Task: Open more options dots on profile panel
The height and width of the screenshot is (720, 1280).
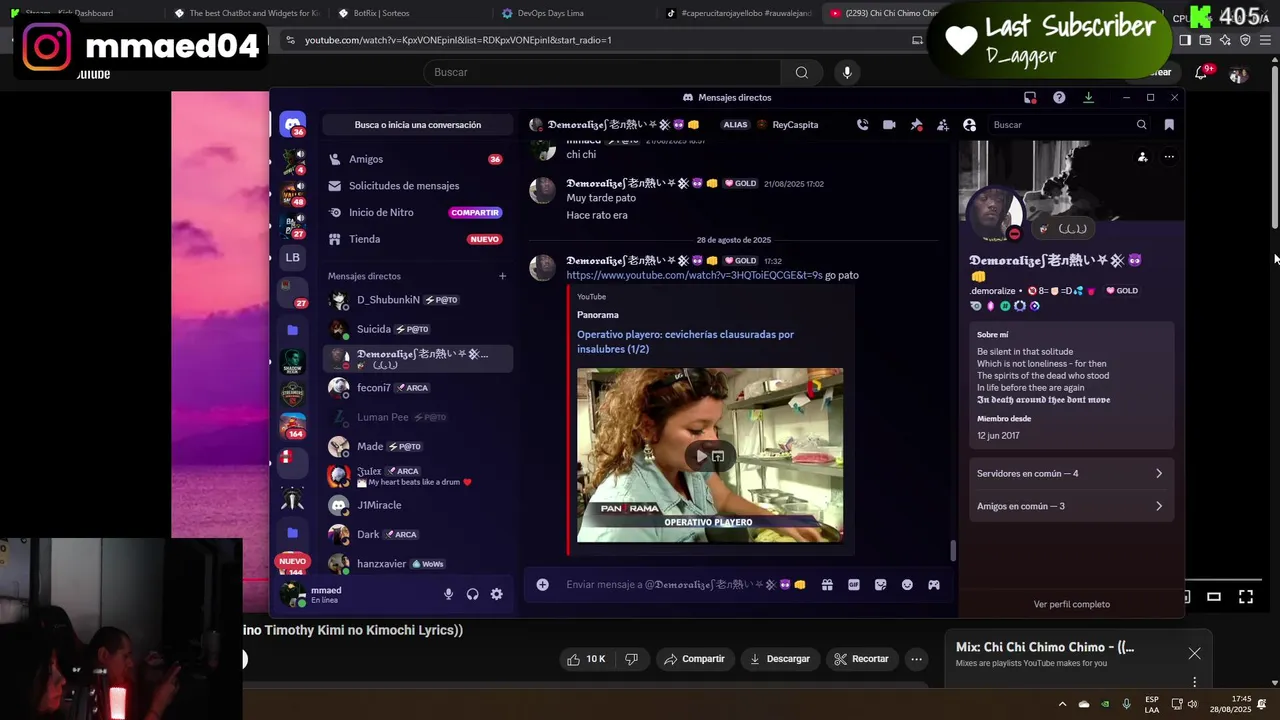Action: click(x=1169, y=157)
